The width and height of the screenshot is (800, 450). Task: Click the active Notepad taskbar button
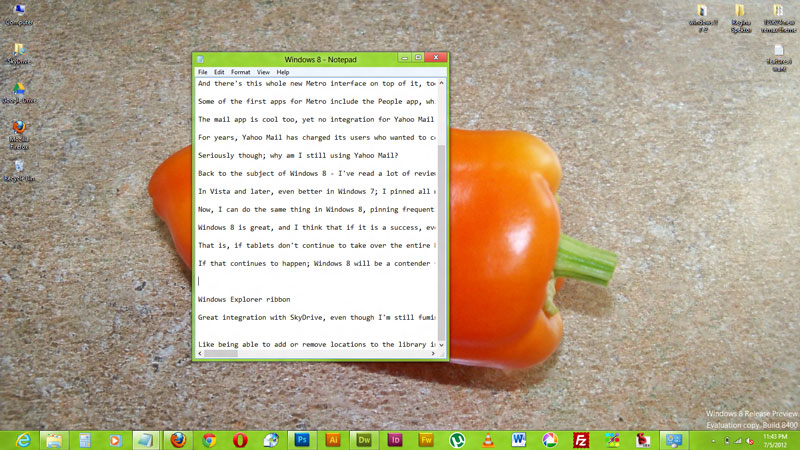144,440
